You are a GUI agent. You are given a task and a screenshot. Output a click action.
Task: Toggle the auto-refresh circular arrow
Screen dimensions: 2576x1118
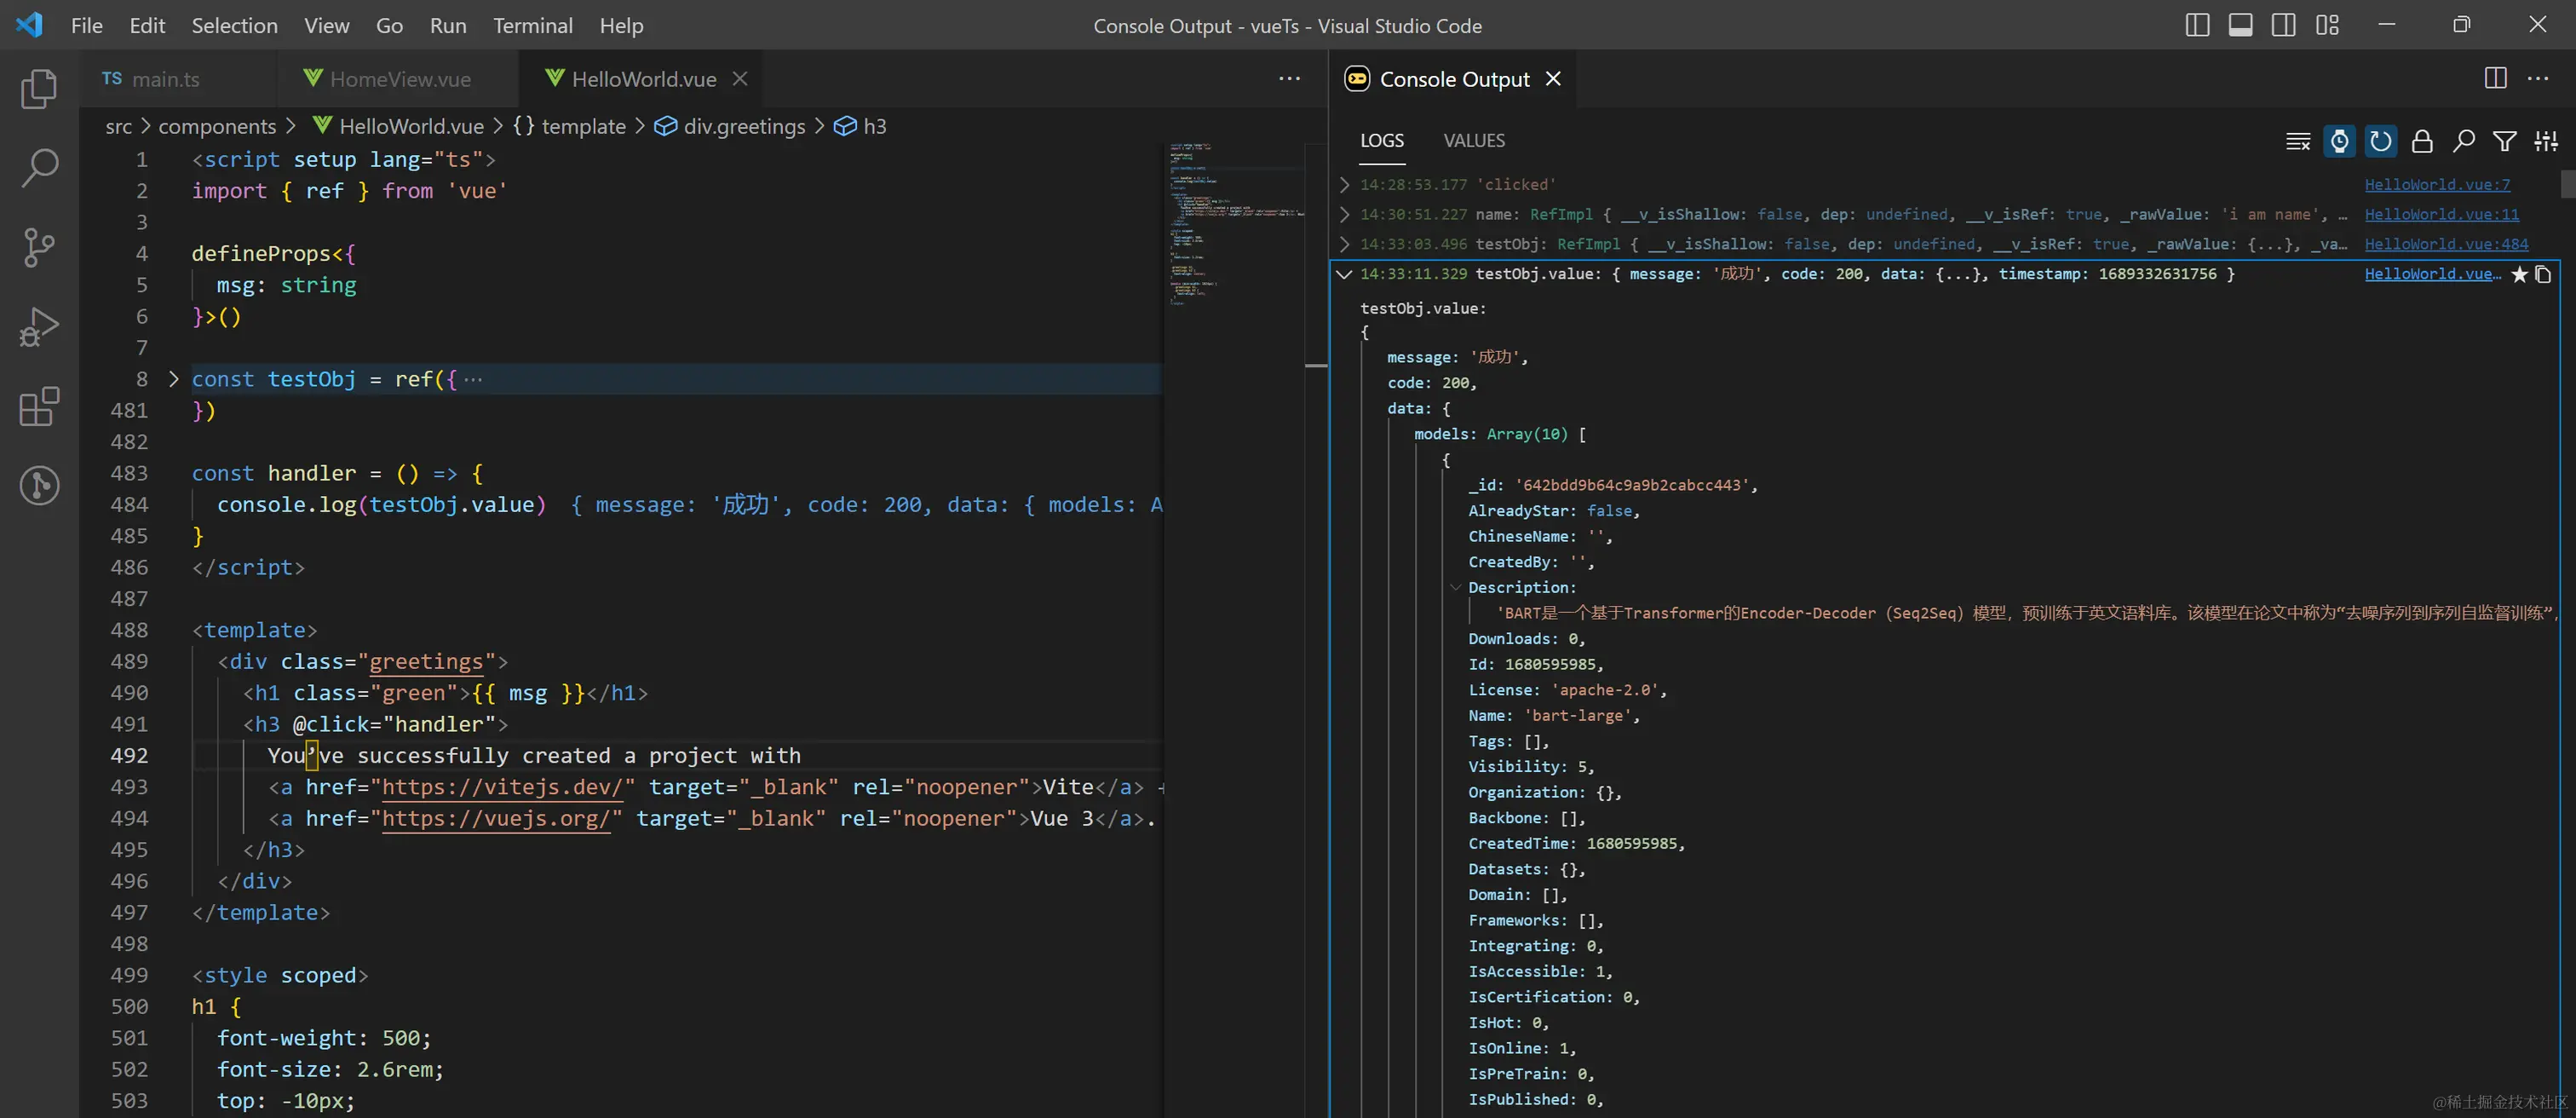[2380, 141]
